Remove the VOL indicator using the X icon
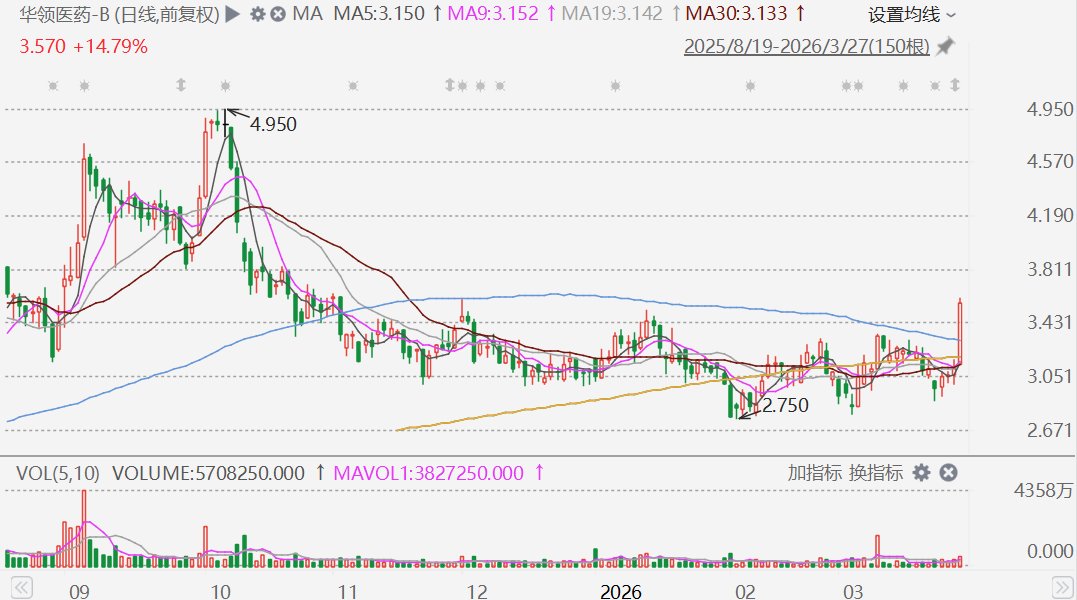Screen dimensions: 1077x600 tap(948, 473)
